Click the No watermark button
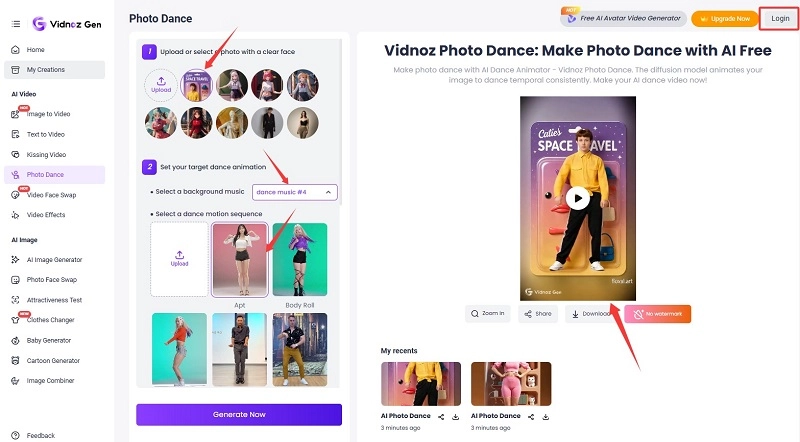This screenshot has width=800, height=442. (x=658, y=313)
